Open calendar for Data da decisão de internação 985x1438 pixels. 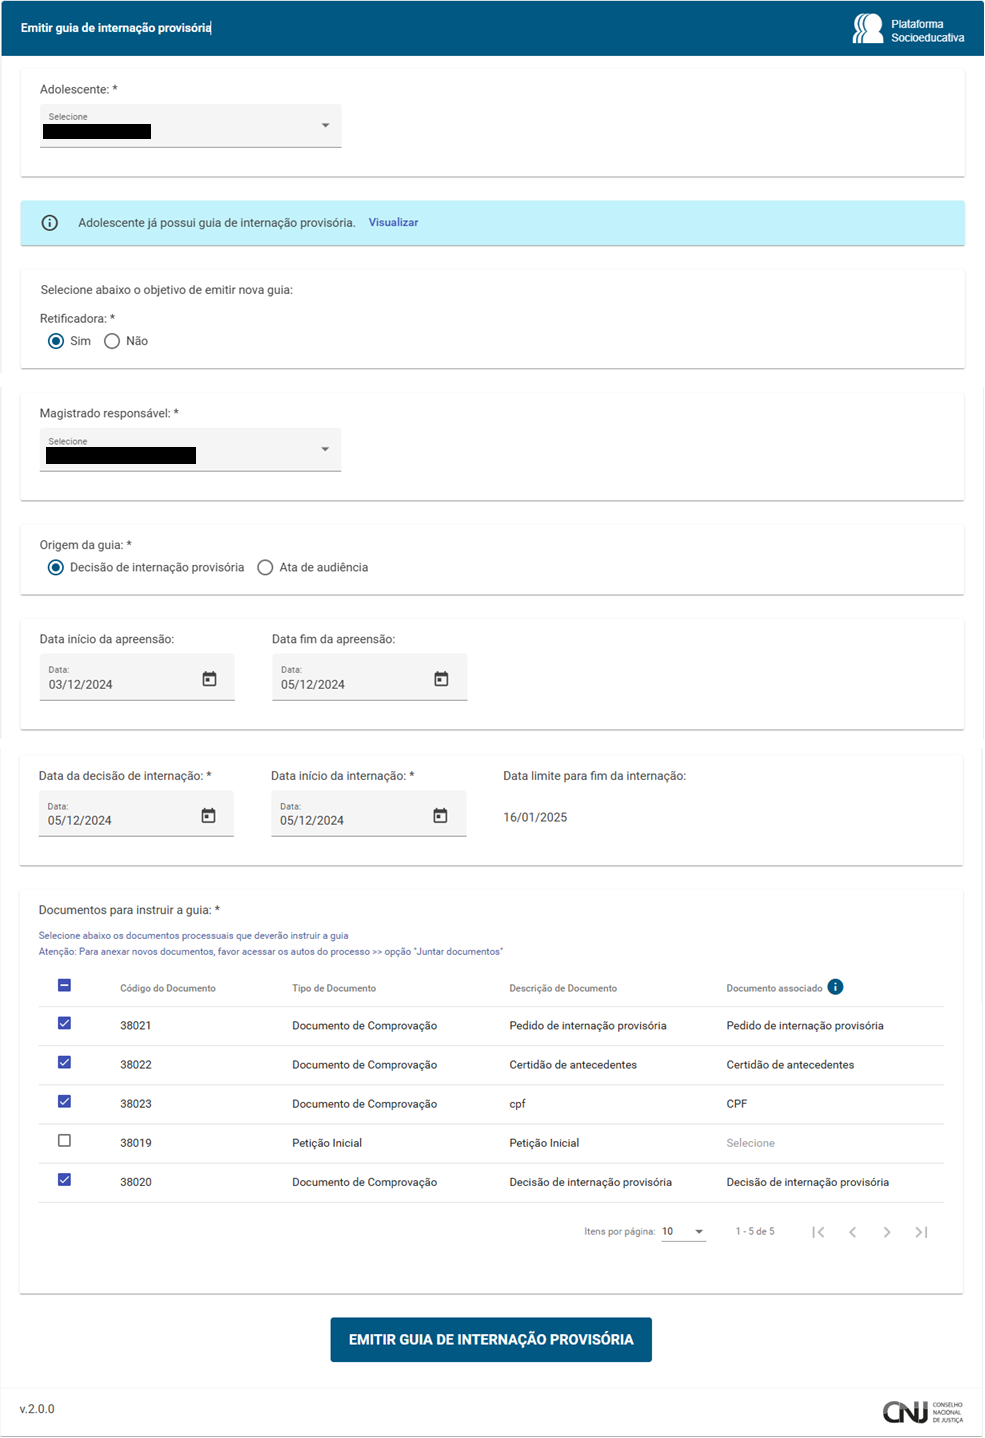pos(208,816)
